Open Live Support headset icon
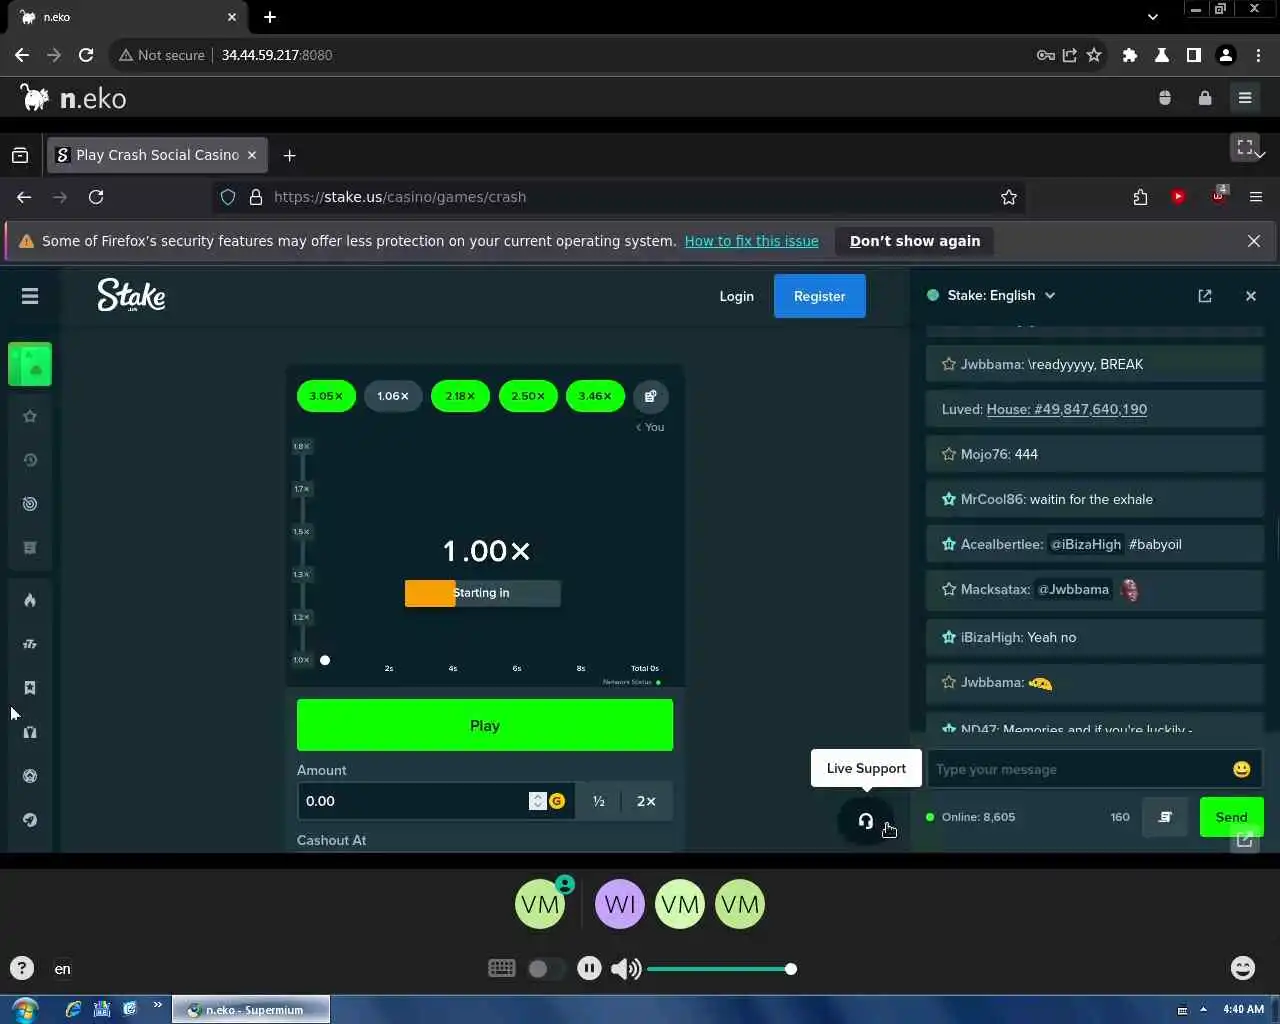 point(865,821)
